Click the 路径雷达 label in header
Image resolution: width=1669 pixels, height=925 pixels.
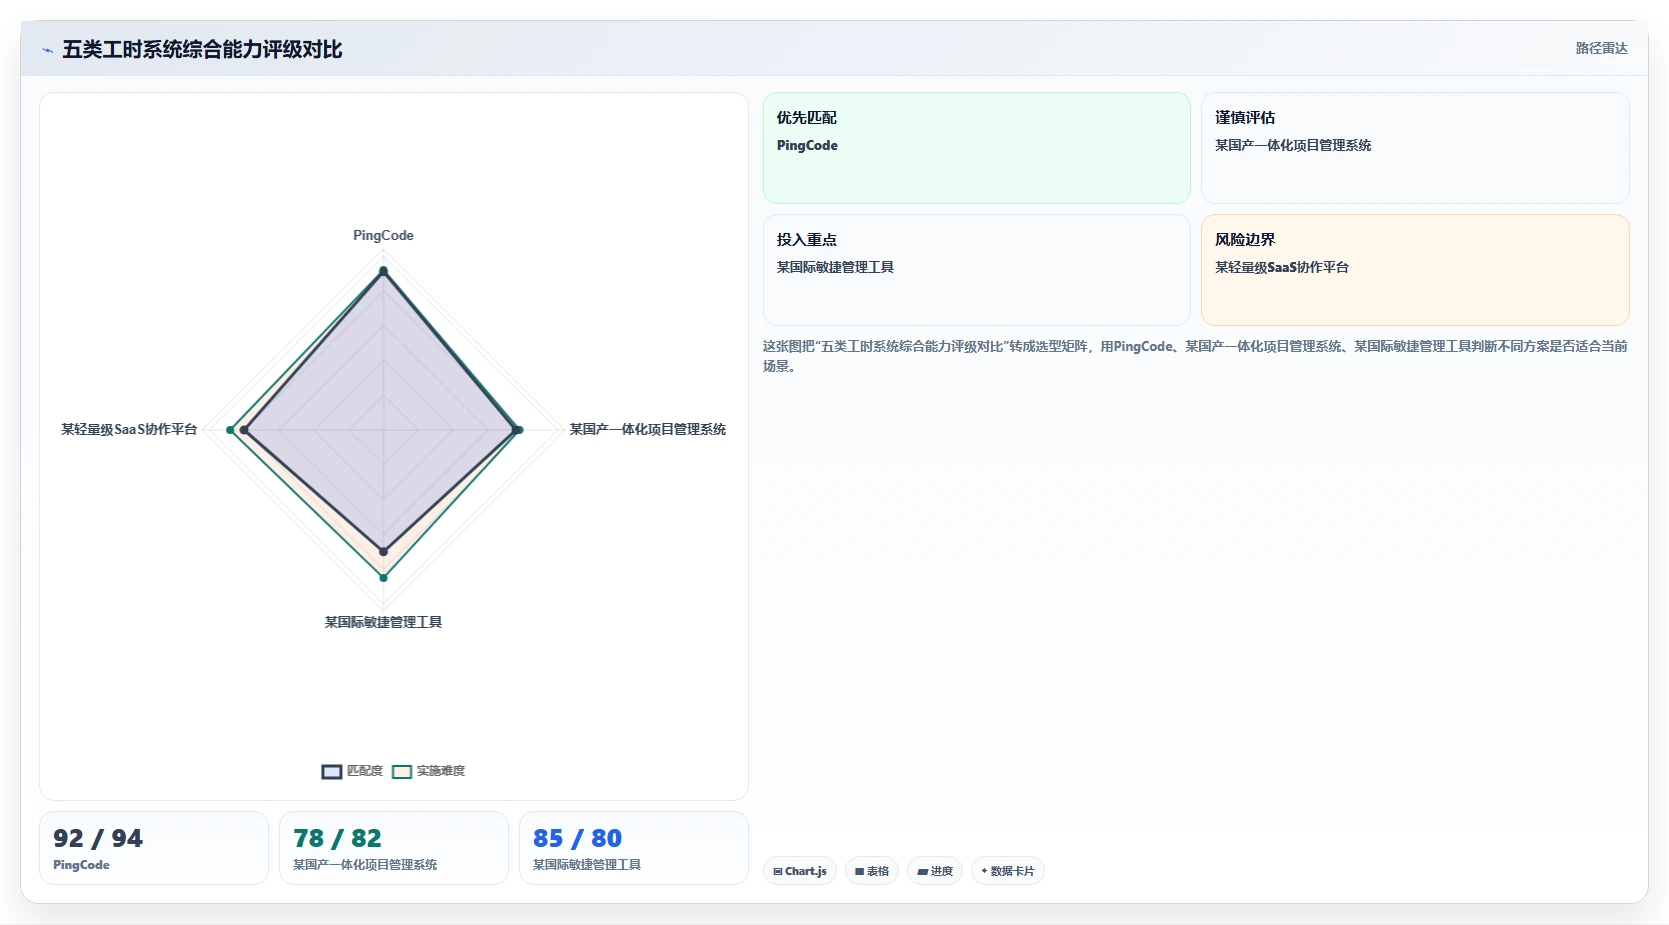1601,48
